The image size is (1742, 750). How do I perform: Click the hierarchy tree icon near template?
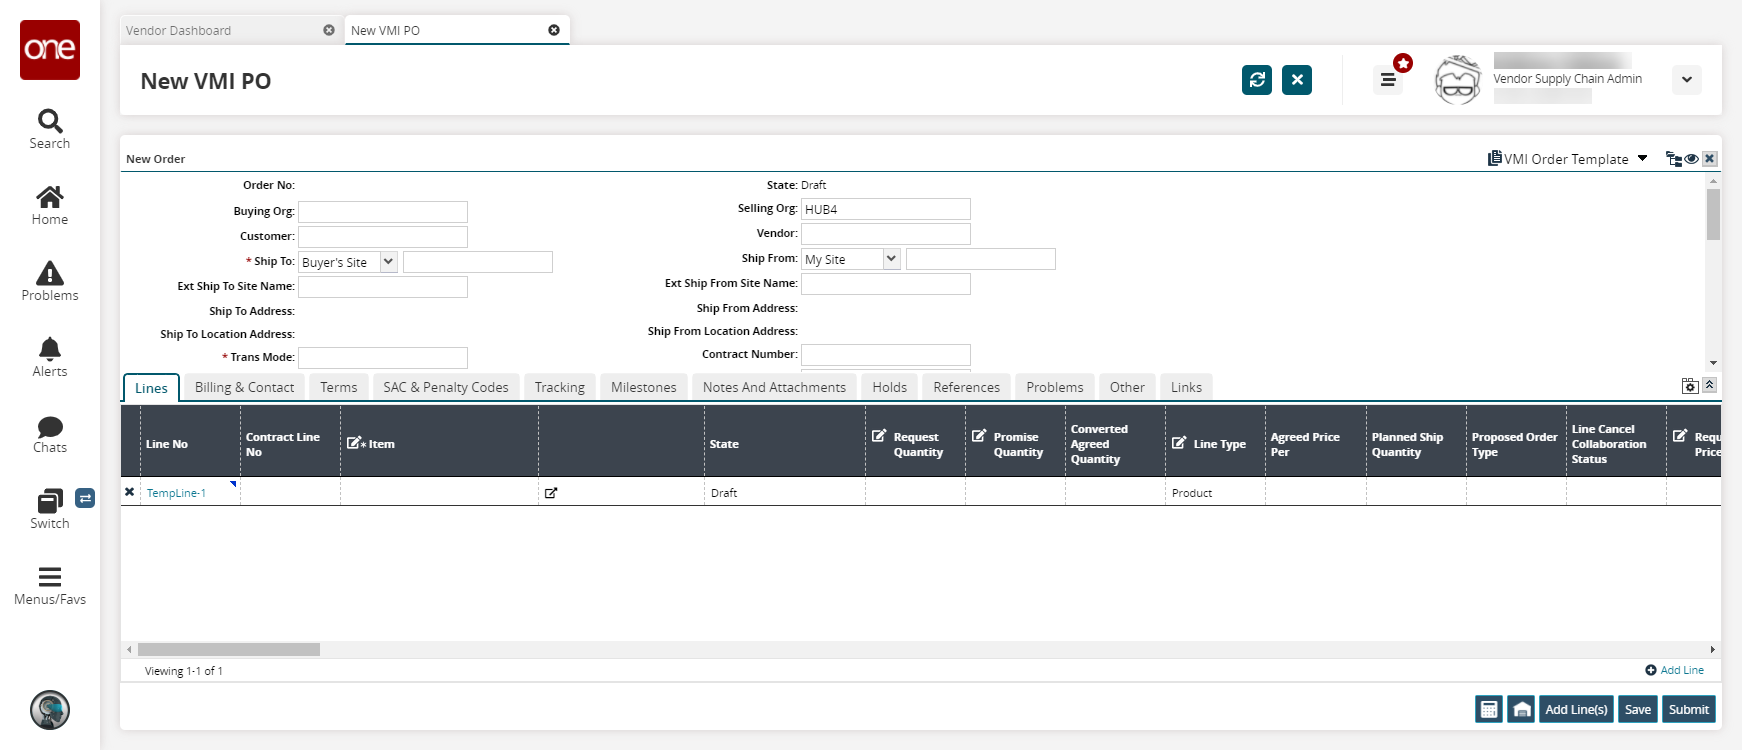(x=1673, y=159)
